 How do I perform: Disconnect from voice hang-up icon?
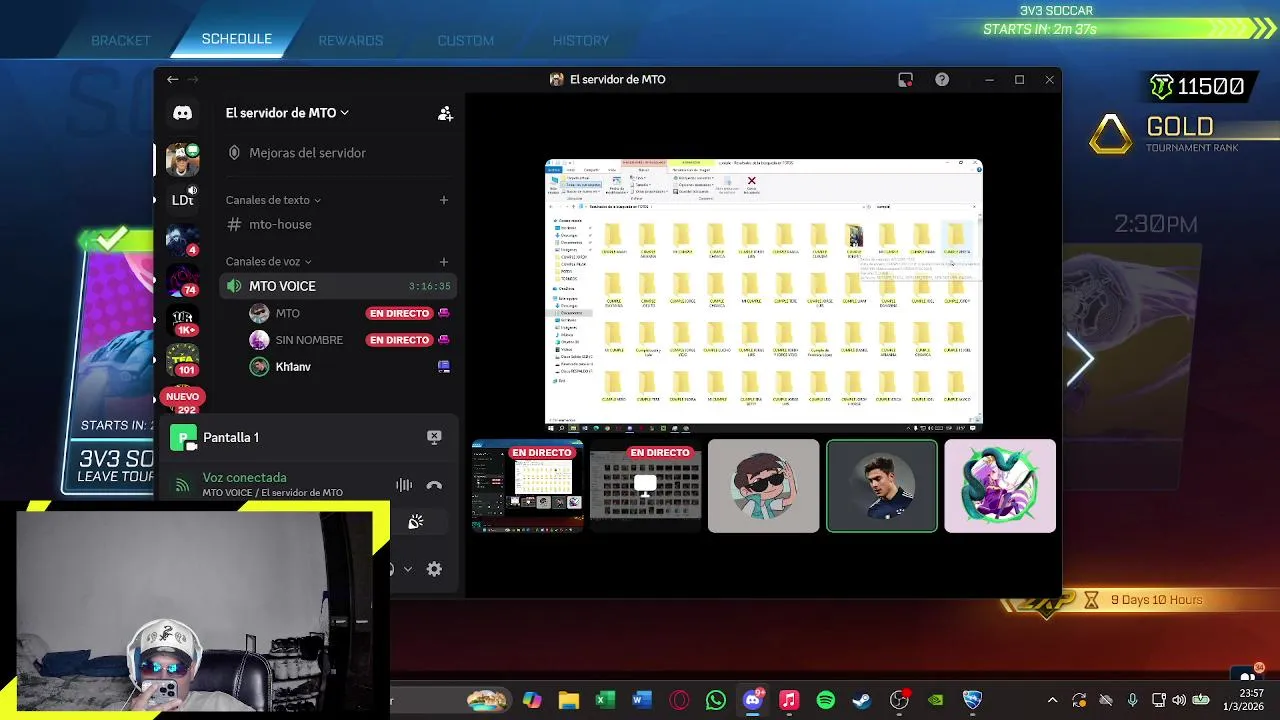[434, 485]
